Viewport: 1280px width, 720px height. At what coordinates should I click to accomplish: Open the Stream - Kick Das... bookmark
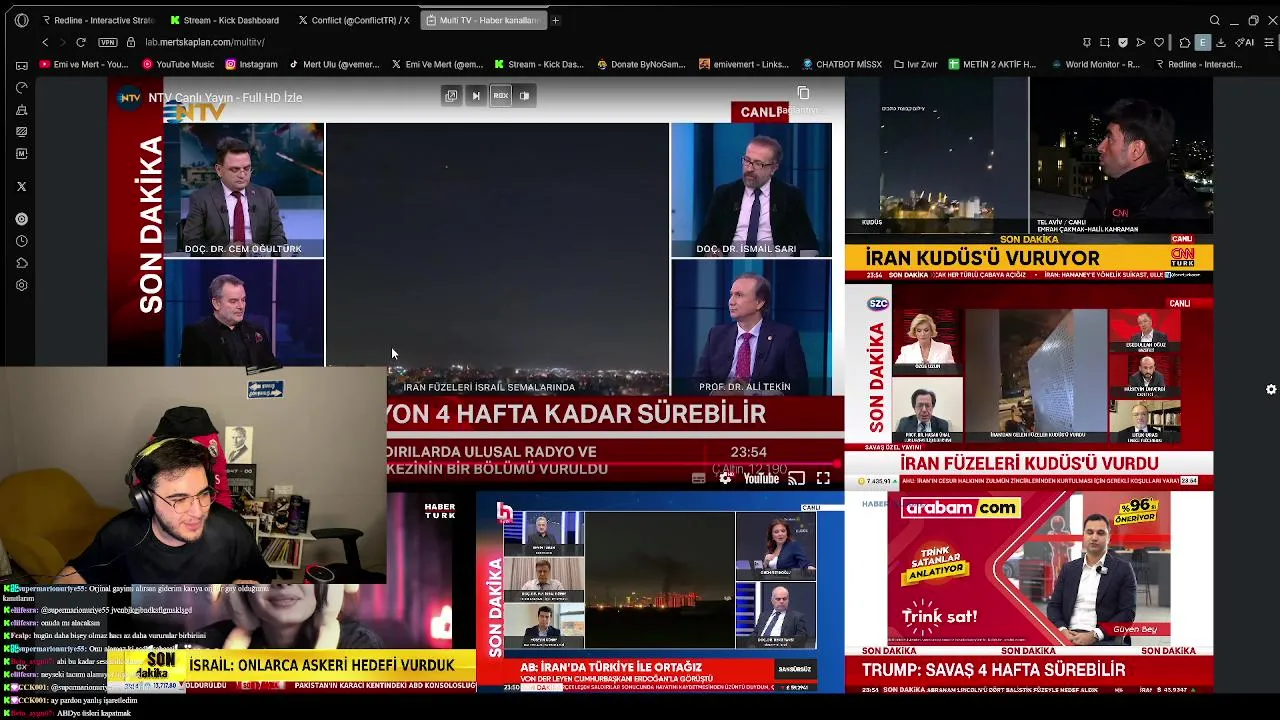(538, 64)
